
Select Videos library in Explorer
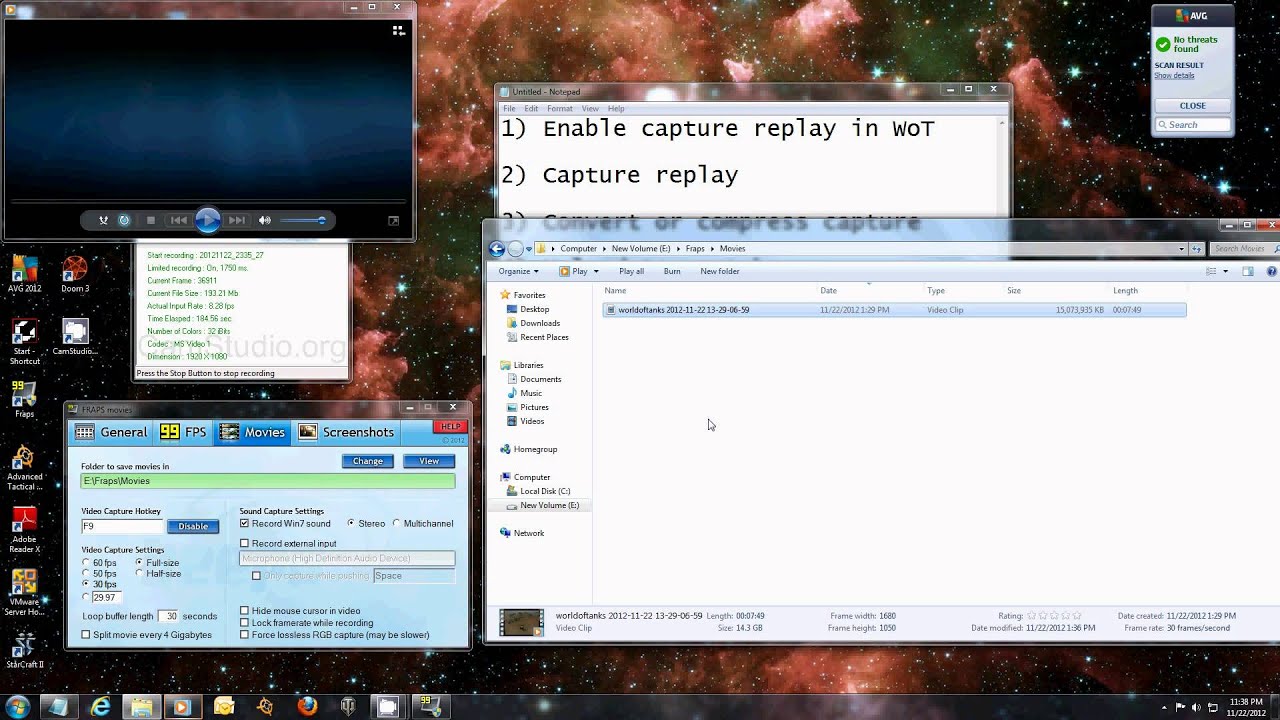(x=525, y=421)
